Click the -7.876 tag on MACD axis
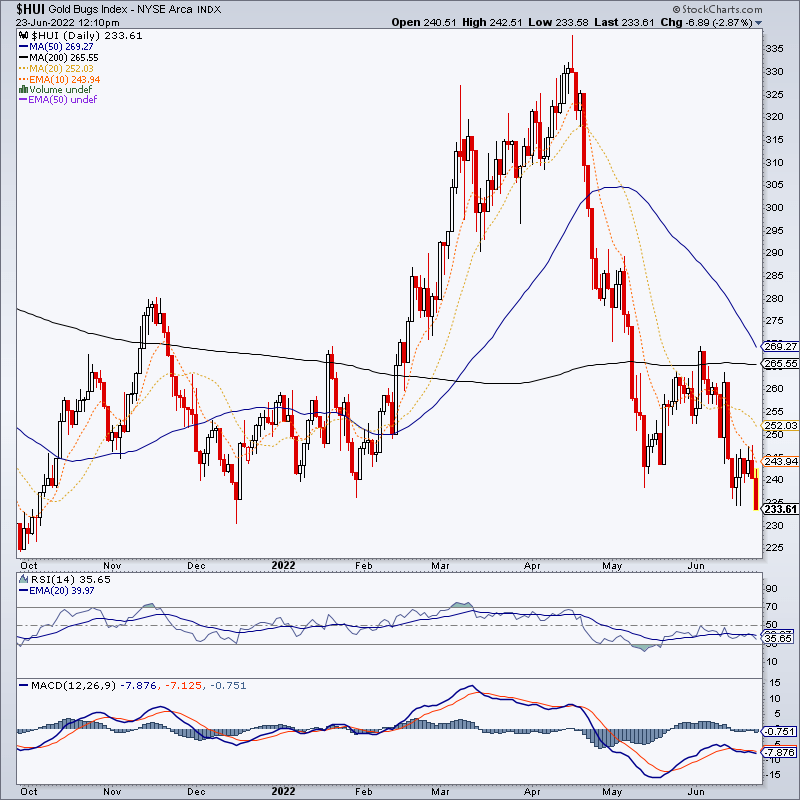Screen dimensions: 800x800 pos(779,753)
